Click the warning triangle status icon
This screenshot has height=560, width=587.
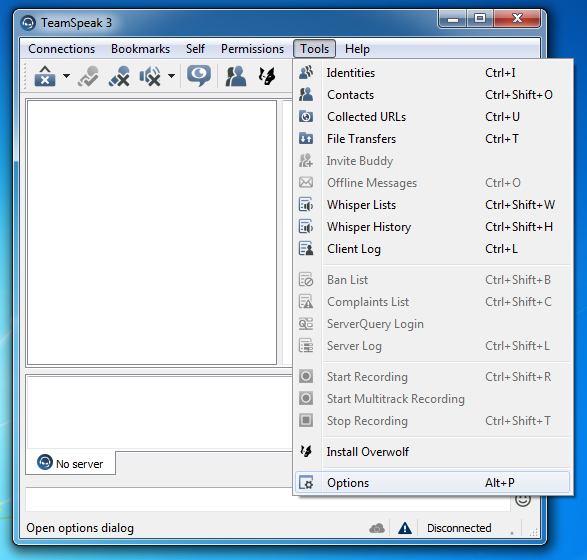click(405, 528)
